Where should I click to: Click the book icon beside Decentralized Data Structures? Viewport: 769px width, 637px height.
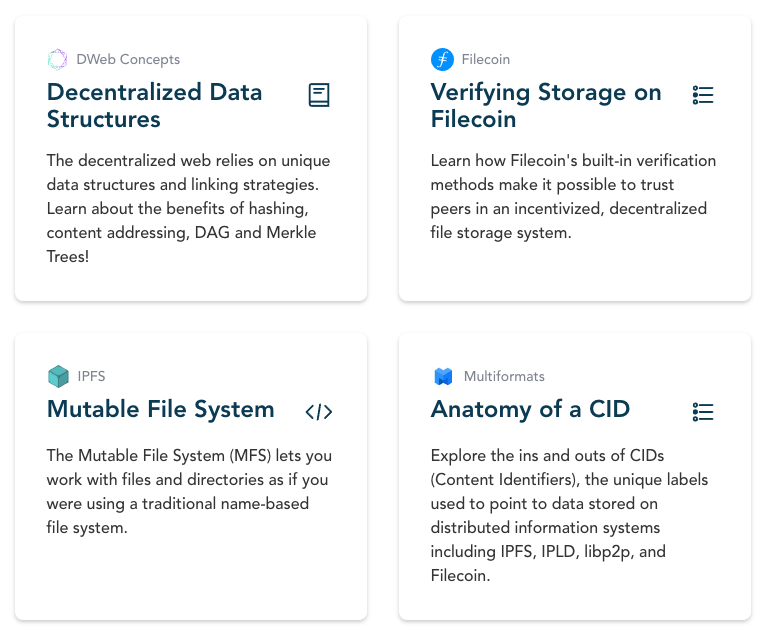click(319, 95)
